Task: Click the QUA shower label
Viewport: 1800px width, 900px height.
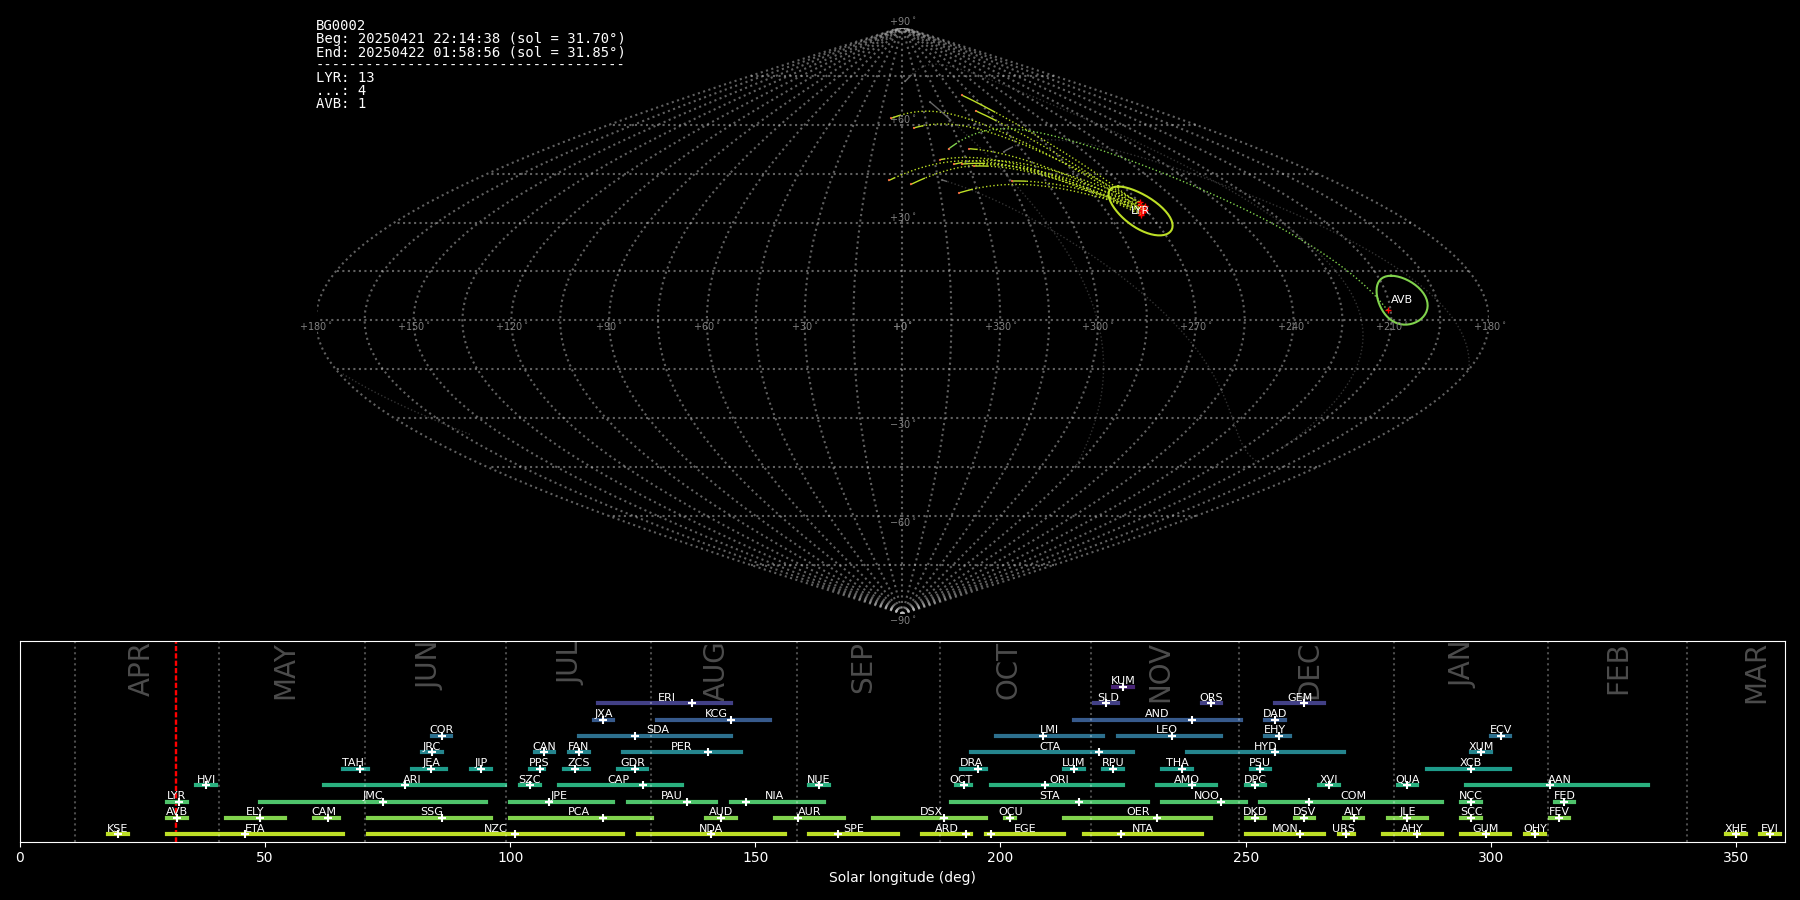Action: pyautogui.click(x=1407, y=780)
